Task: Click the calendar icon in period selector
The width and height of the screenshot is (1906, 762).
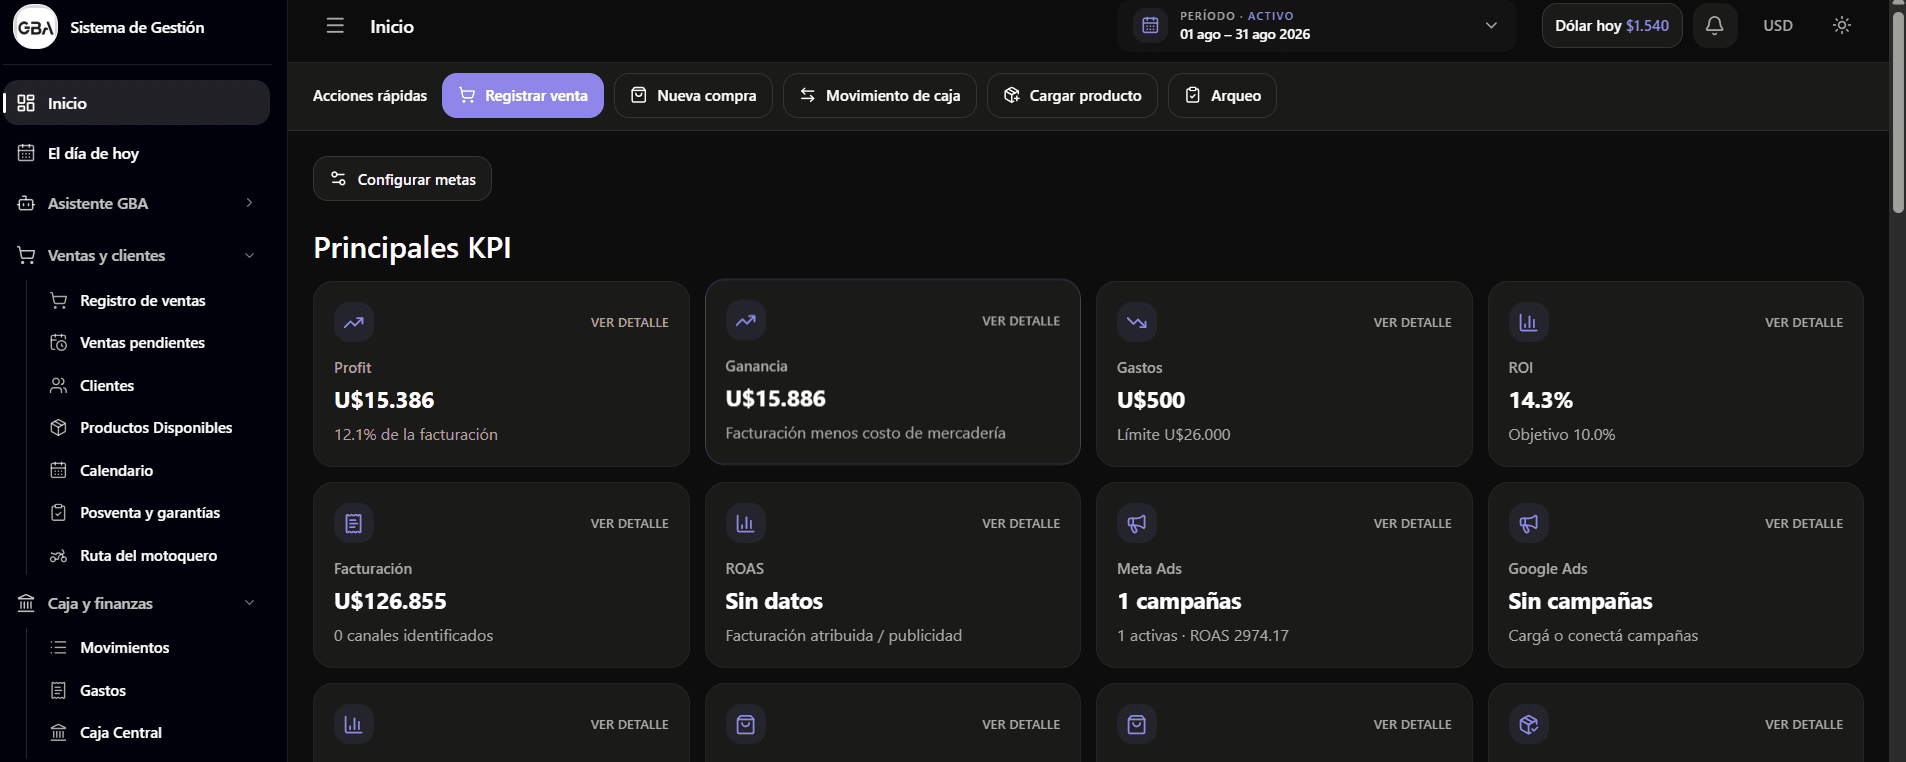Action: pos(1150,26)
